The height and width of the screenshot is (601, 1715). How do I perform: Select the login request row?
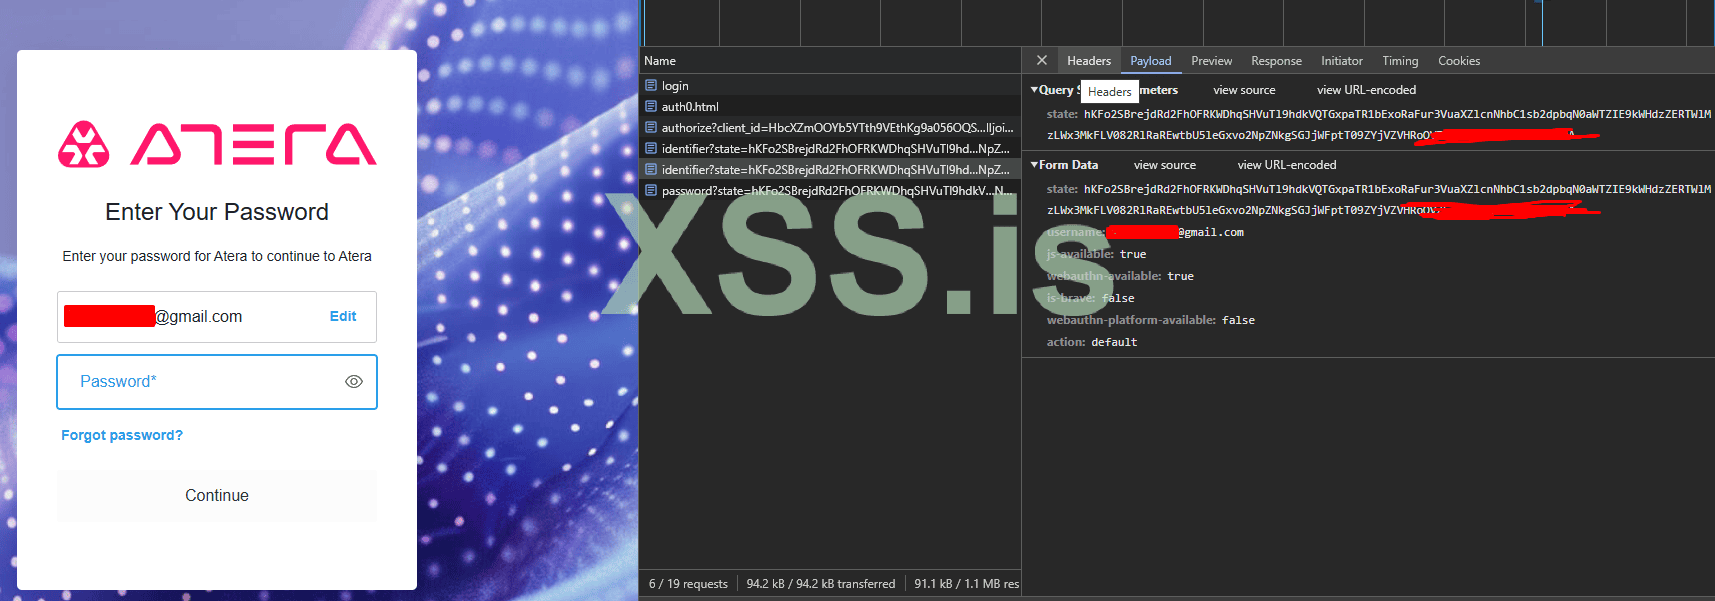(830, 86)
